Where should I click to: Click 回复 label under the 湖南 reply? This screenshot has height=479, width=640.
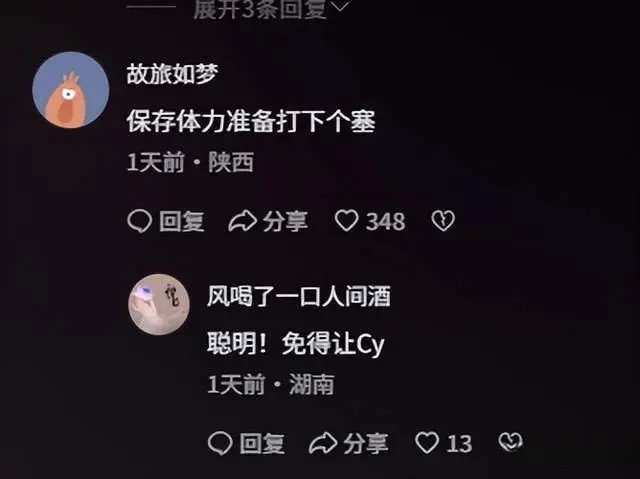[x=262, y=444]
